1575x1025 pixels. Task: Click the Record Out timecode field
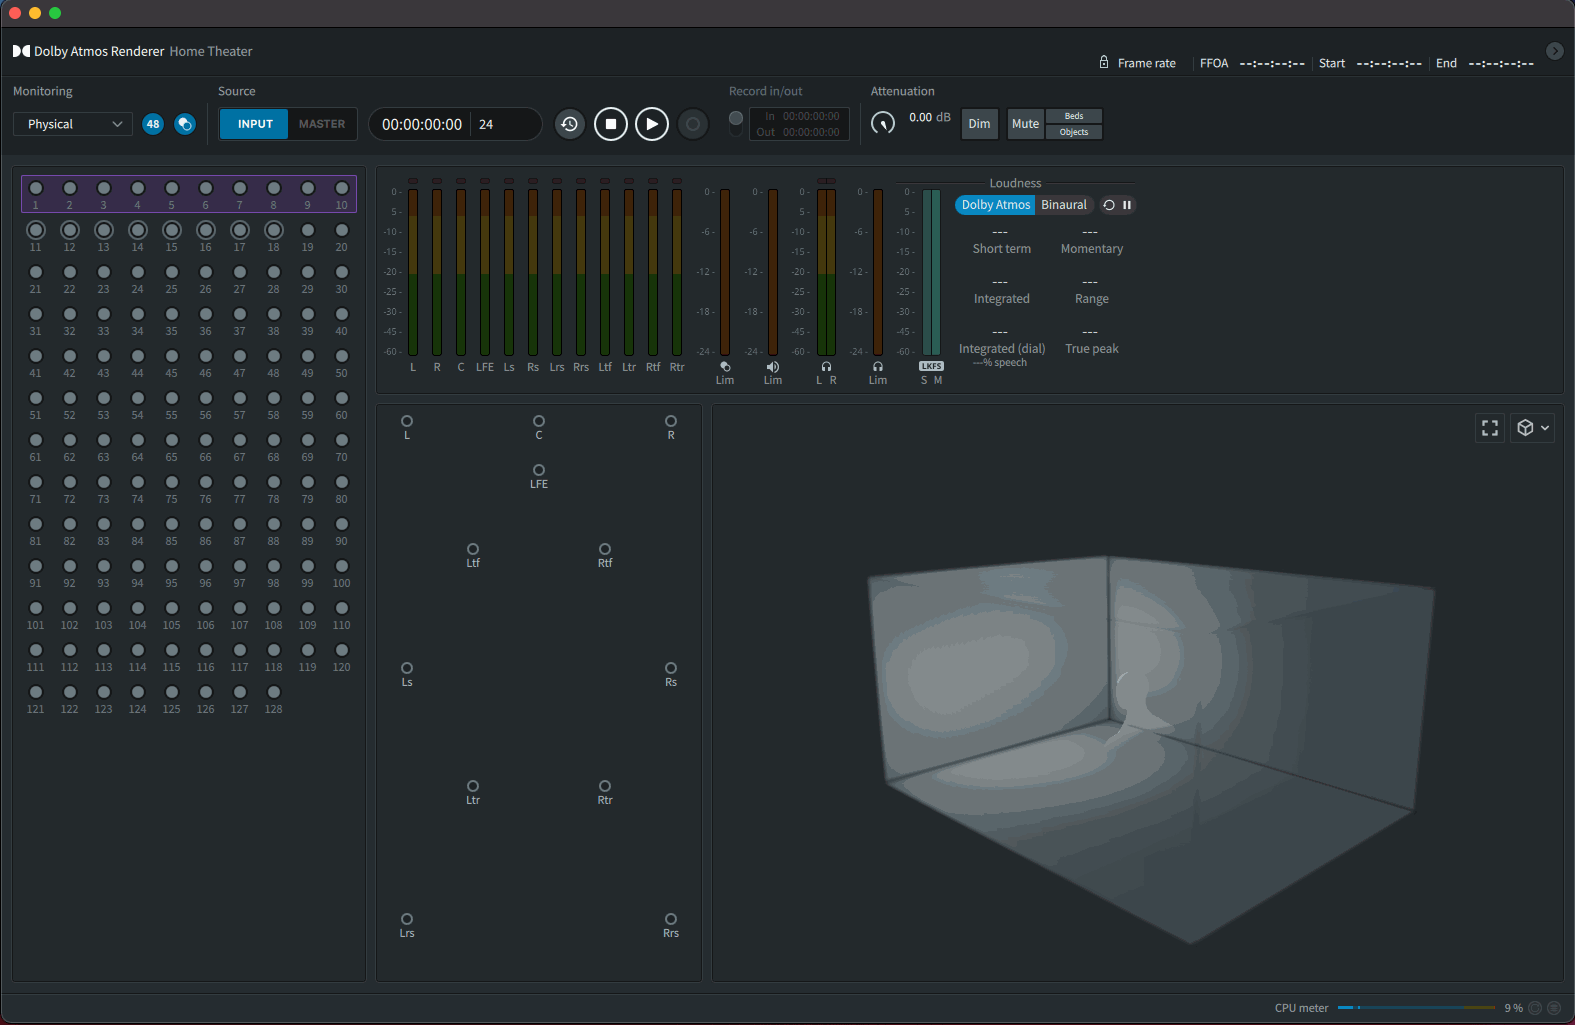[x=811, y=132]
